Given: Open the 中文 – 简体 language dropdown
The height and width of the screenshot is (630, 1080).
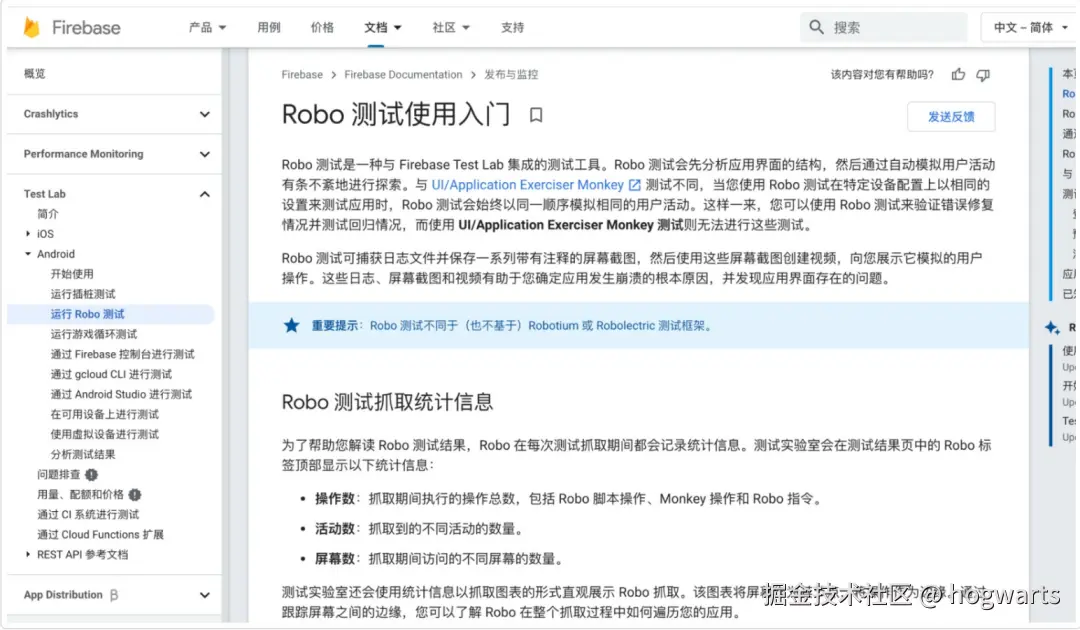Looking at the screenshot, I should pos(1027,27).
